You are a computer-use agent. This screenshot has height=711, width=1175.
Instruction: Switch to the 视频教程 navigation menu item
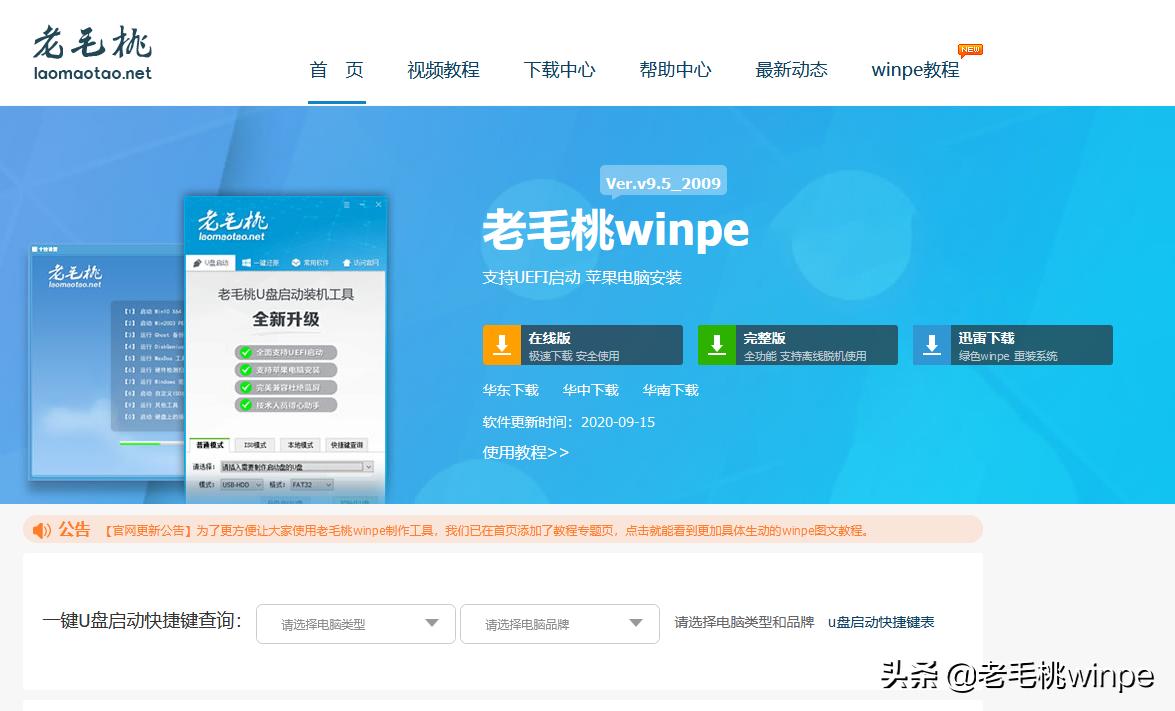tap(443, 70)
